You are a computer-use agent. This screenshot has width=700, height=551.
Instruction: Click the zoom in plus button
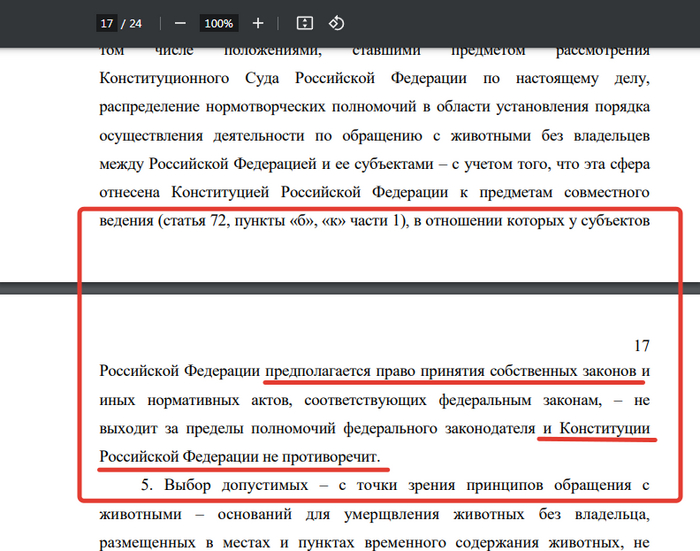pos(258,23)
